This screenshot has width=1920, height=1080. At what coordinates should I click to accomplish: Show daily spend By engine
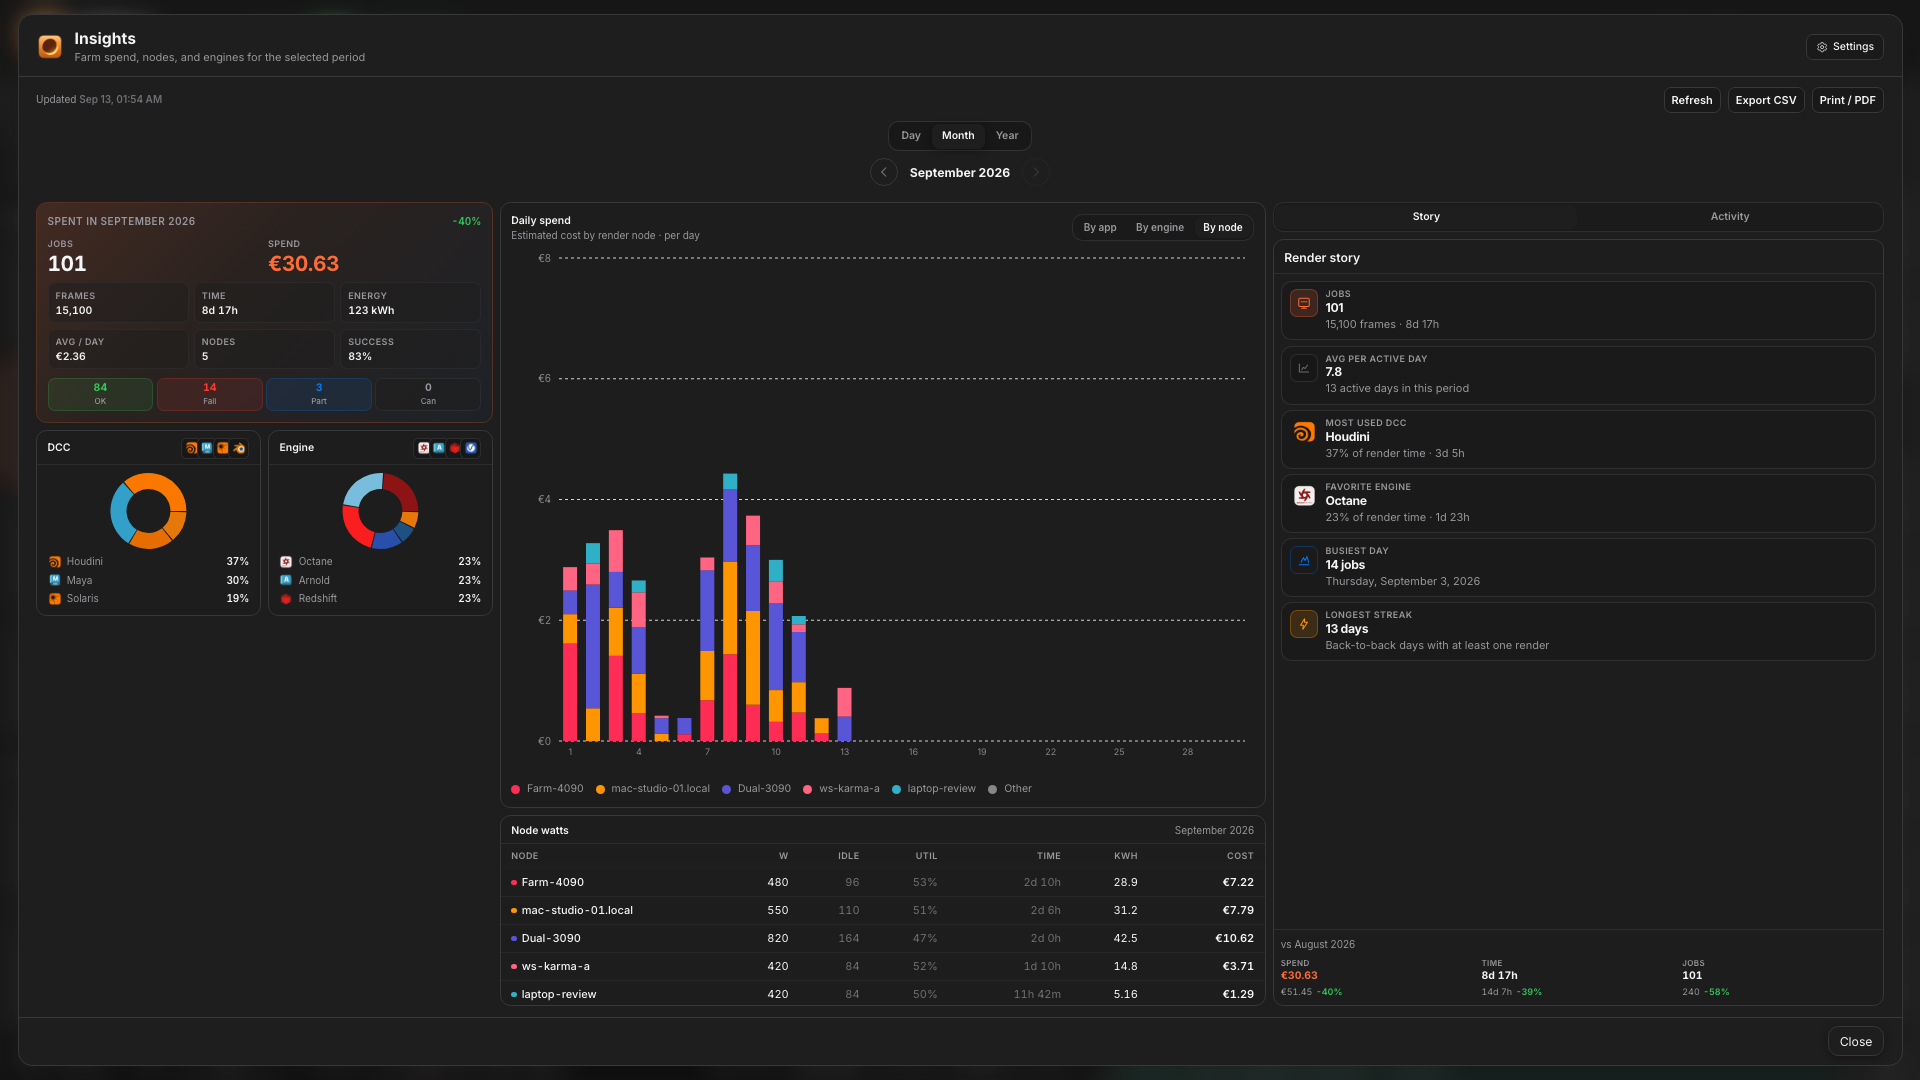(x=1160, y=228)
